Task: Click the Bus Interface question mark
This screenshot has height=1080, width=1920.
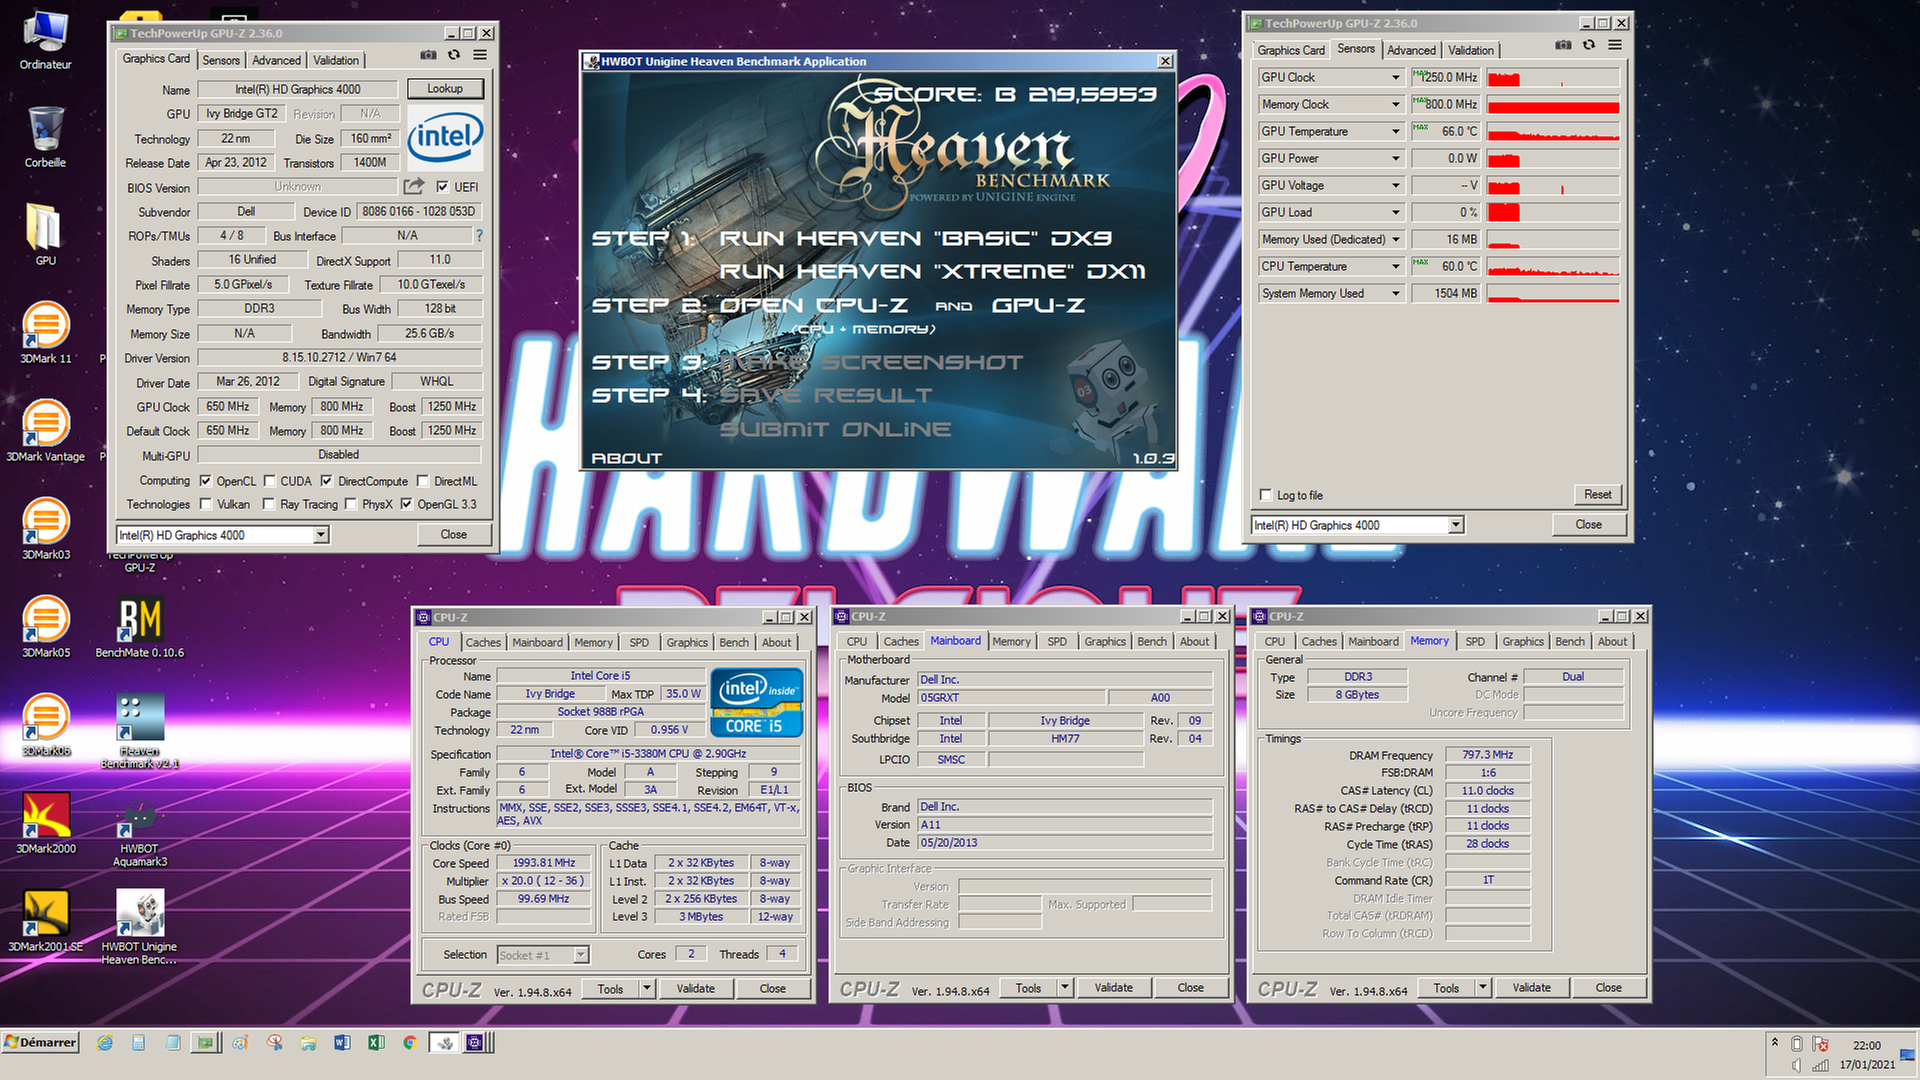Action: click(x=479, y=236)
